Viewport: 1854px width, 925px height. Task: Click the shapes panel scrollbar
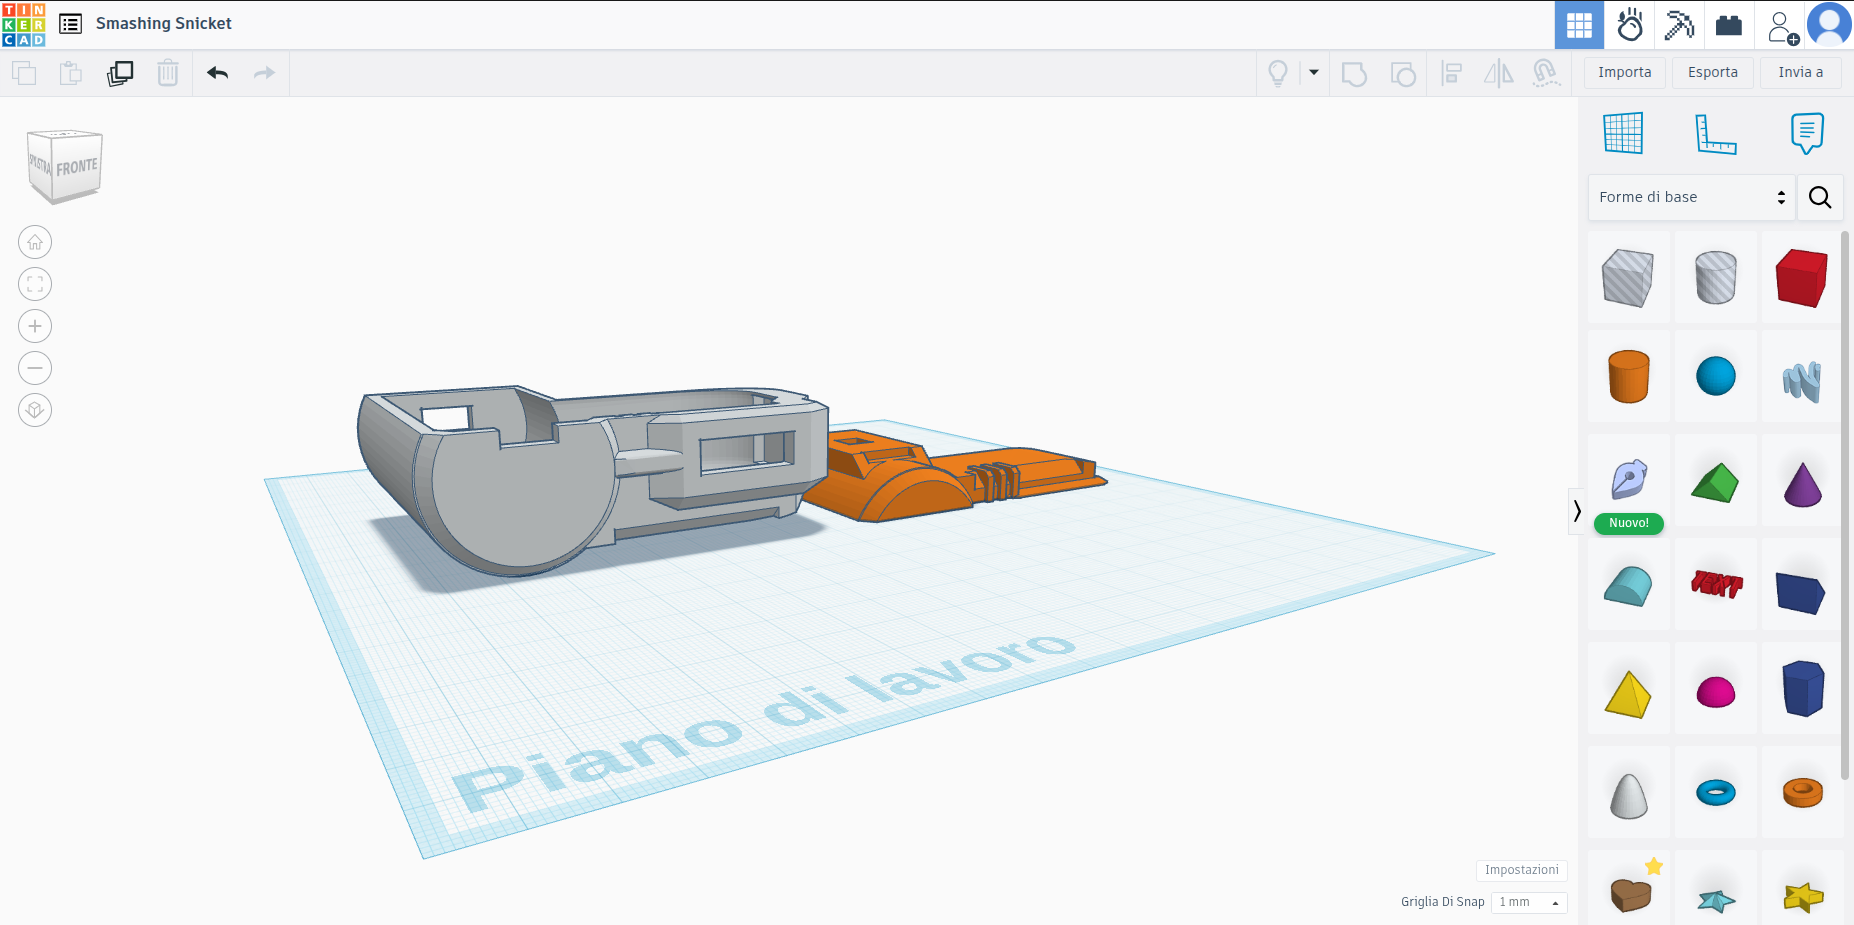pos(1845,505)
